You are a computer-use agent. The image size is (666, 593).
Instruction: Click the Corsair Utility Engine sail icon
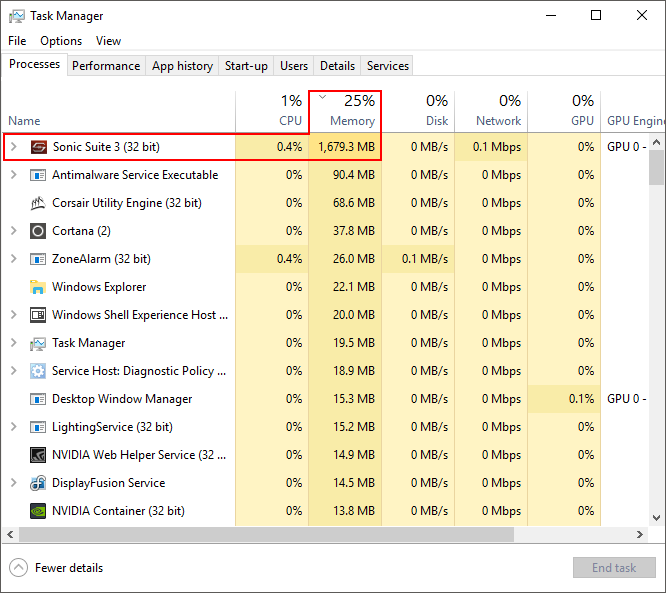tap(38, 203)
